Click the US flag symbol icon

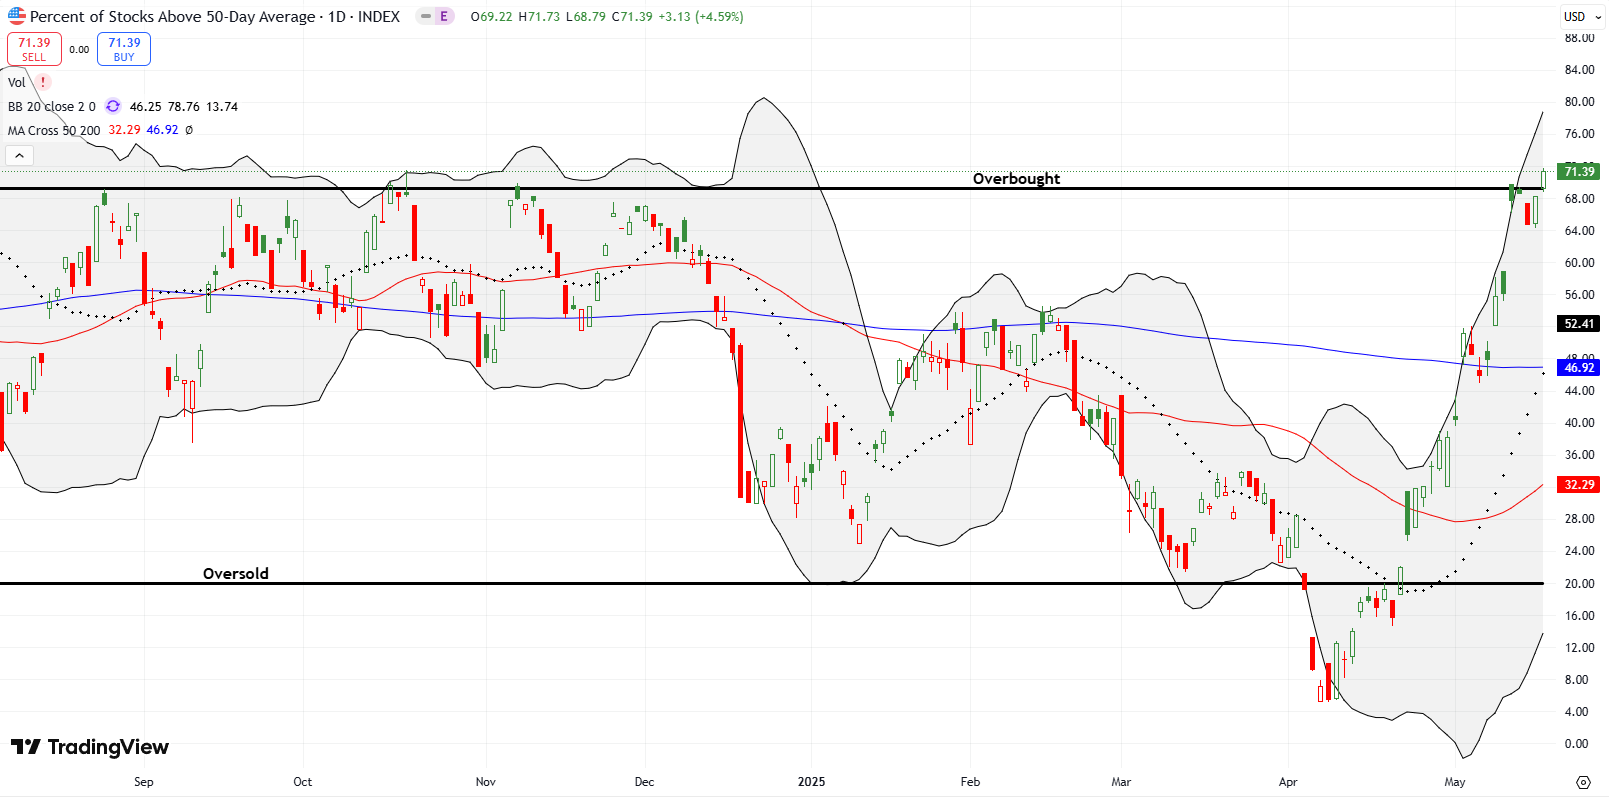click(17, 16)
